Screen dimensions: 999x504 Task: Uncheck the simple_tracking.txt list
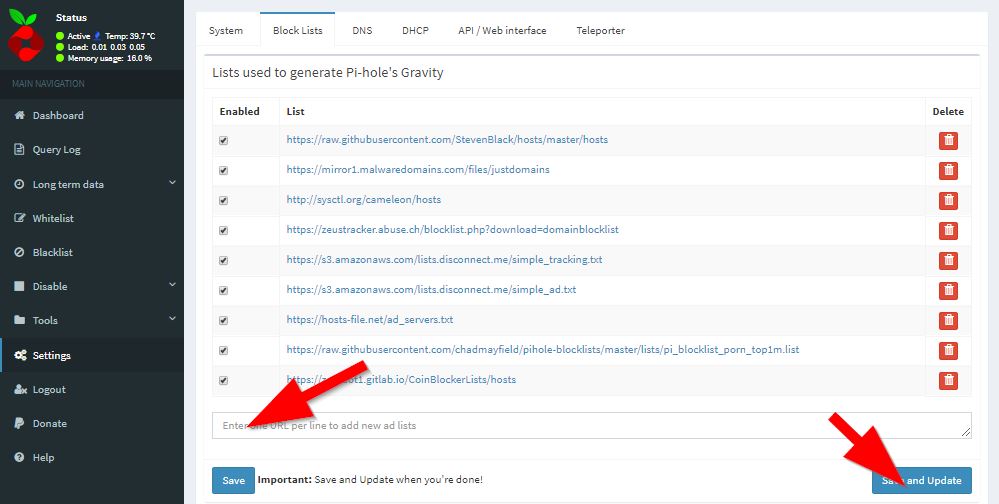(x=224, y=261)
